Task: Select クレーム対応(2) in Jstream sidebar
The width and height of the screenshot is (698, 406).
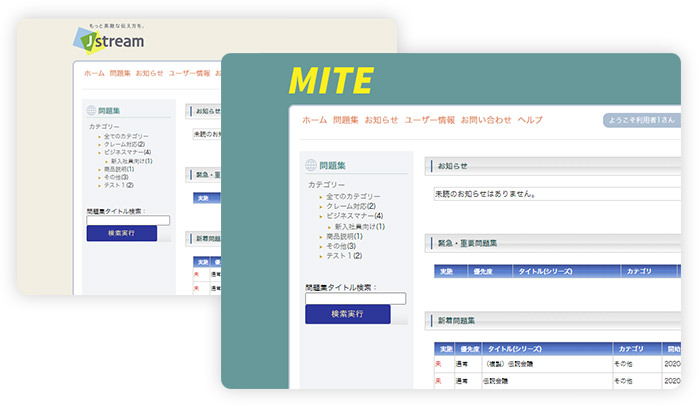Action: click(124, 144)
